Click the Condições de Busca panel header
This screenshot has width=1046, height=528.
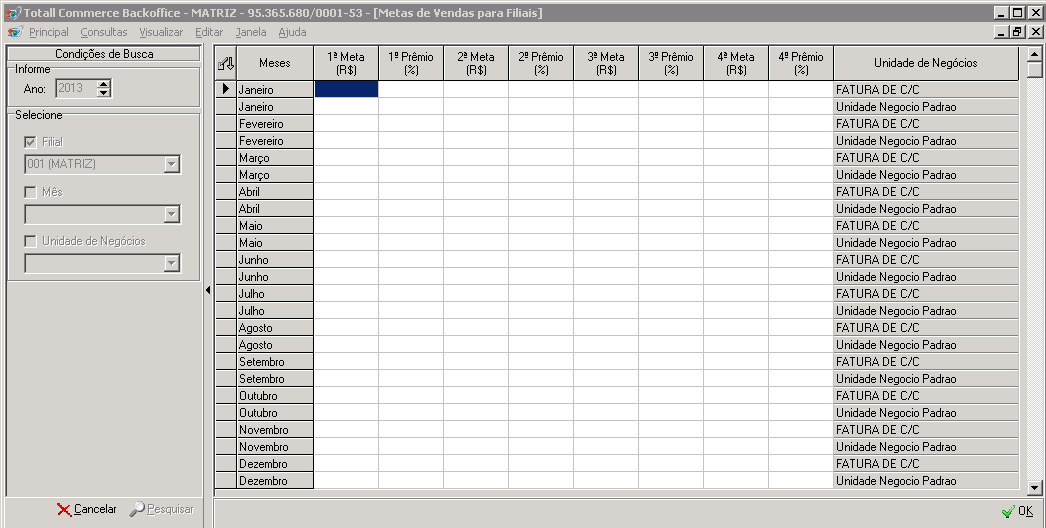[x=104, y=54]
